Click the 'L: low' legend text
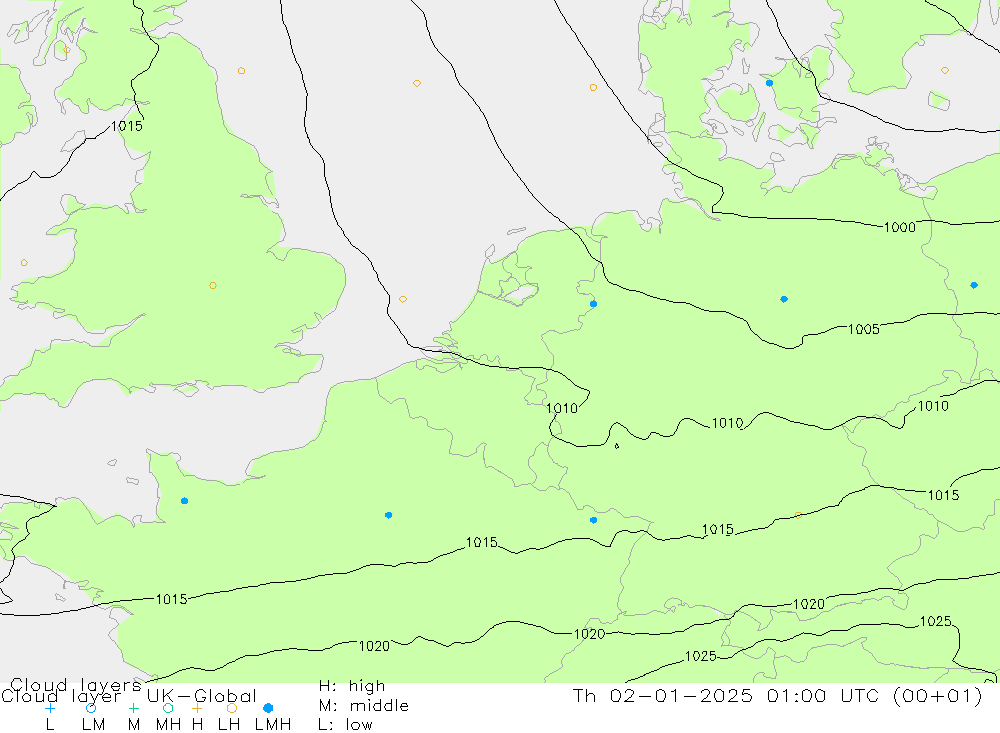The image size is (1000, 733). [345, 725]
